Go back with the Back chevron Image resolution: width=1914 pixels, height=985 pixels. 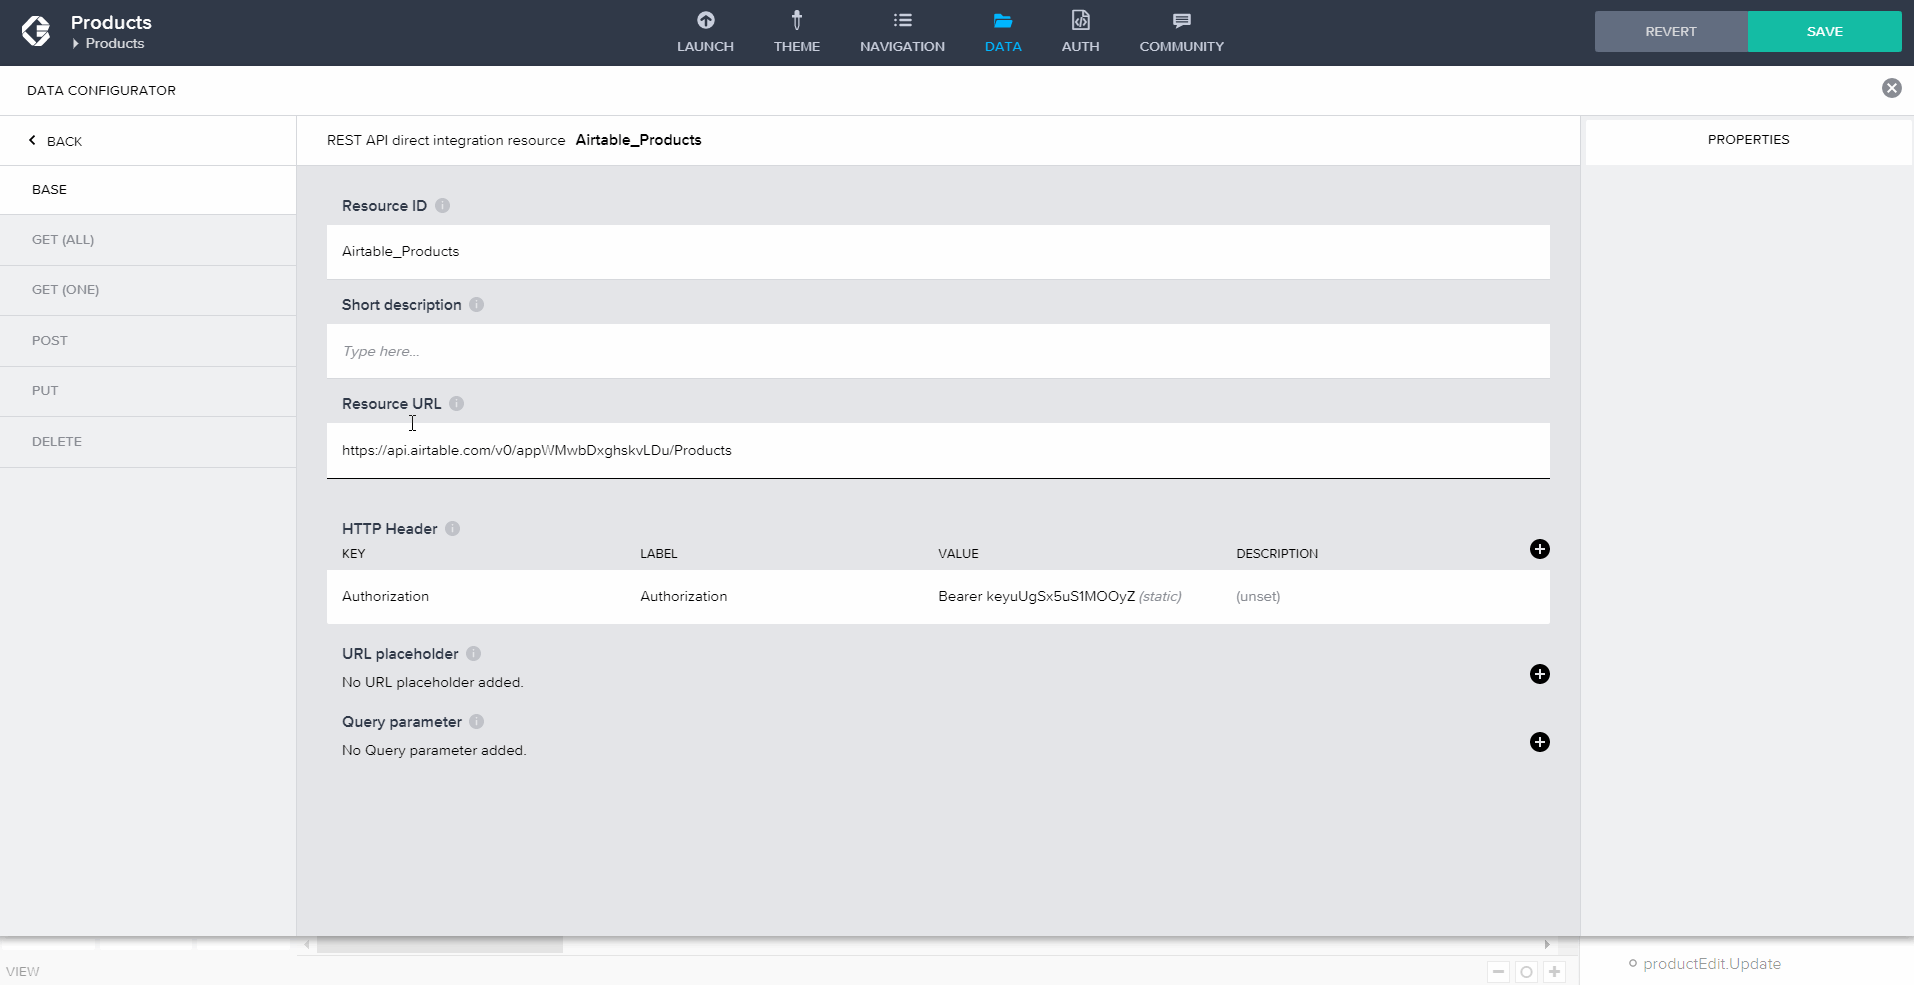click(x=32, y=140)
